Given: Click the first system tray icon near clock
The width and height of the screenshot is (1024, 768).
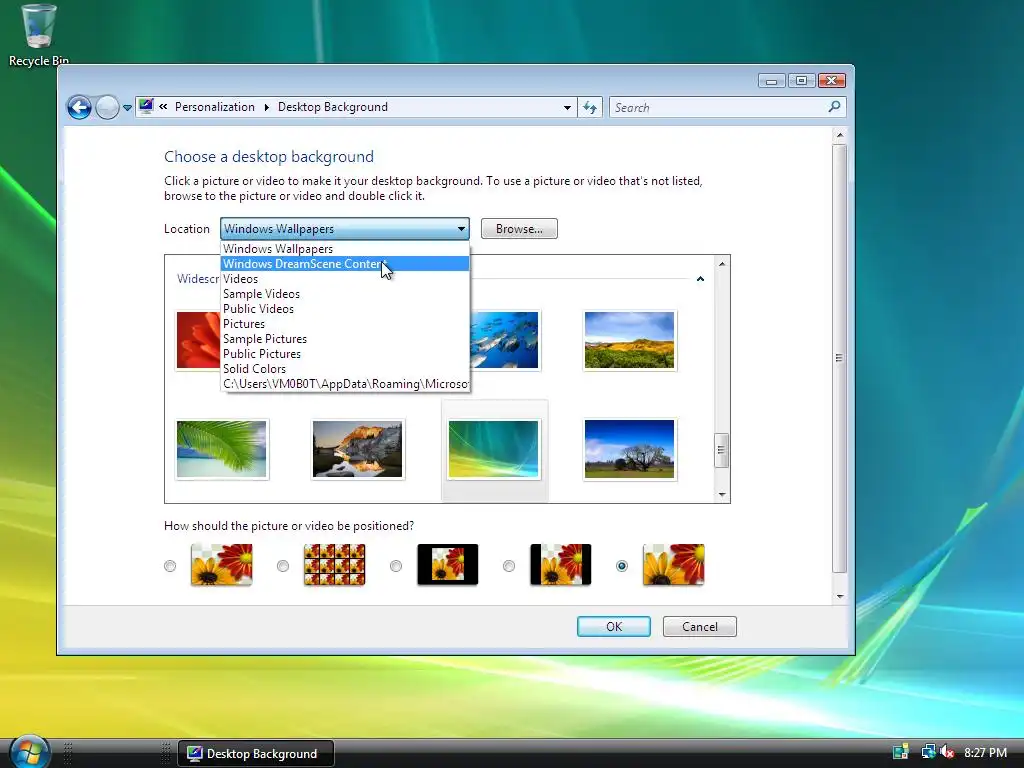Looking at the screenshot, I should point(901,752).
